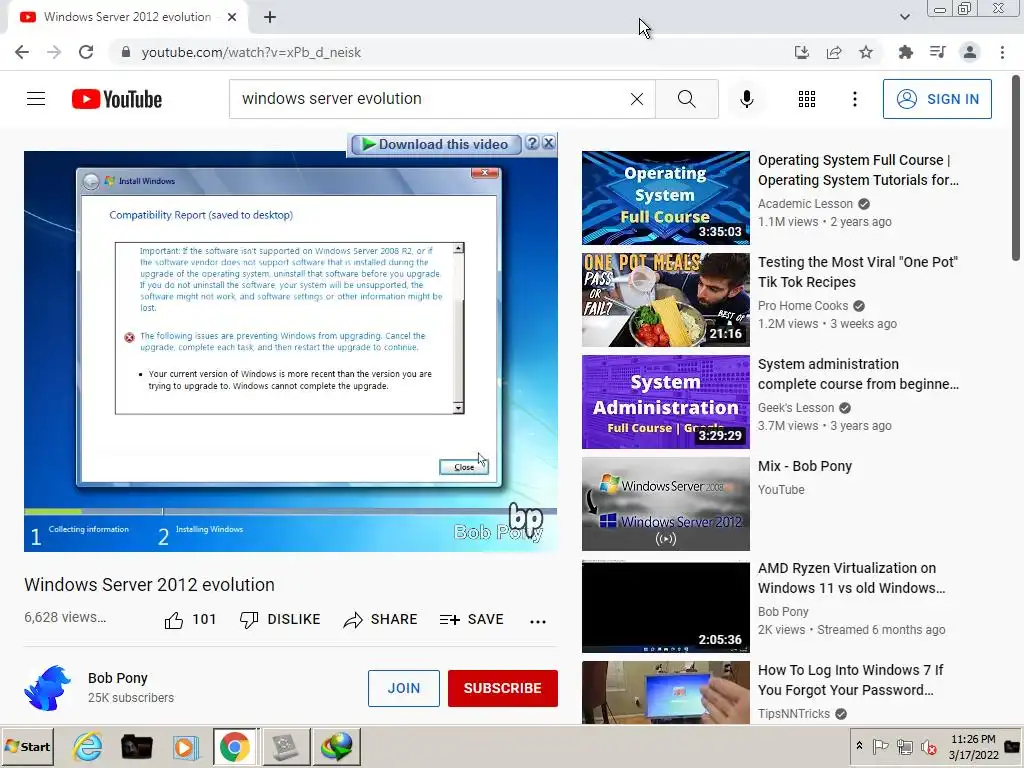Click the SHARE button
Viewport: 1024px width, 768px height.
pos(380,620)
